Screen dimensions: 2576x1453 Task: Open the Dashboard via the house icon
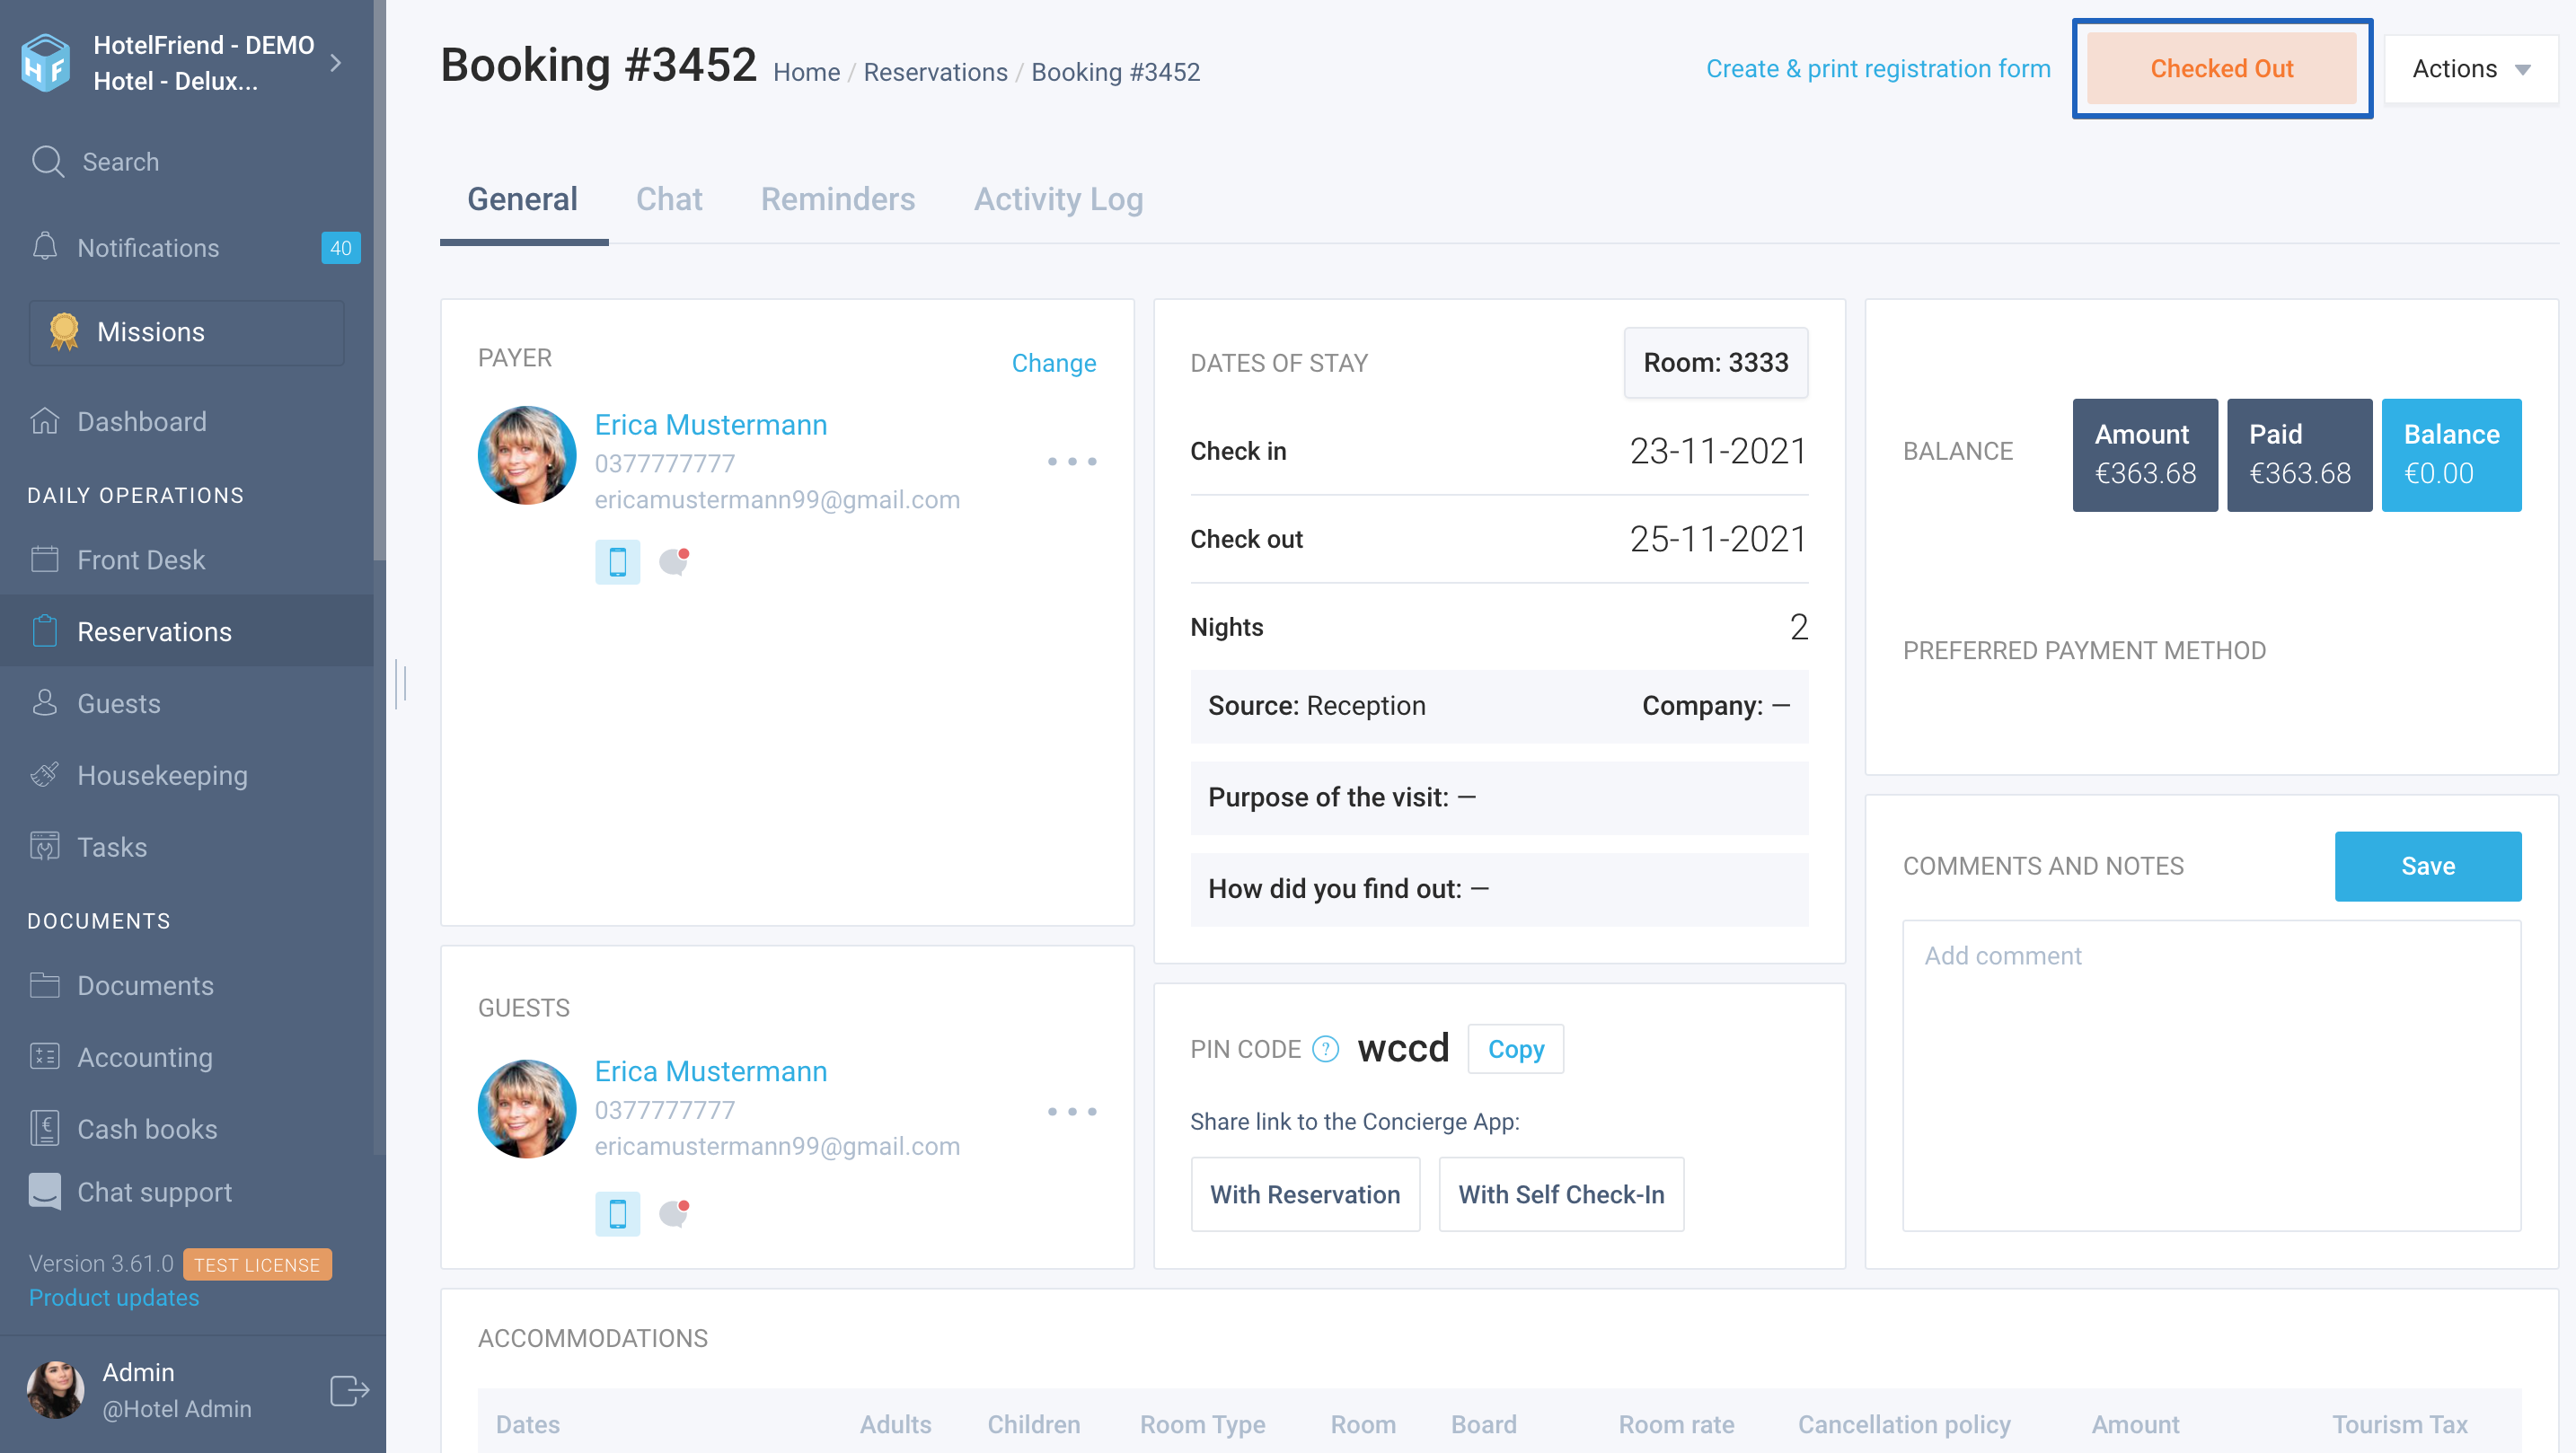45,421
